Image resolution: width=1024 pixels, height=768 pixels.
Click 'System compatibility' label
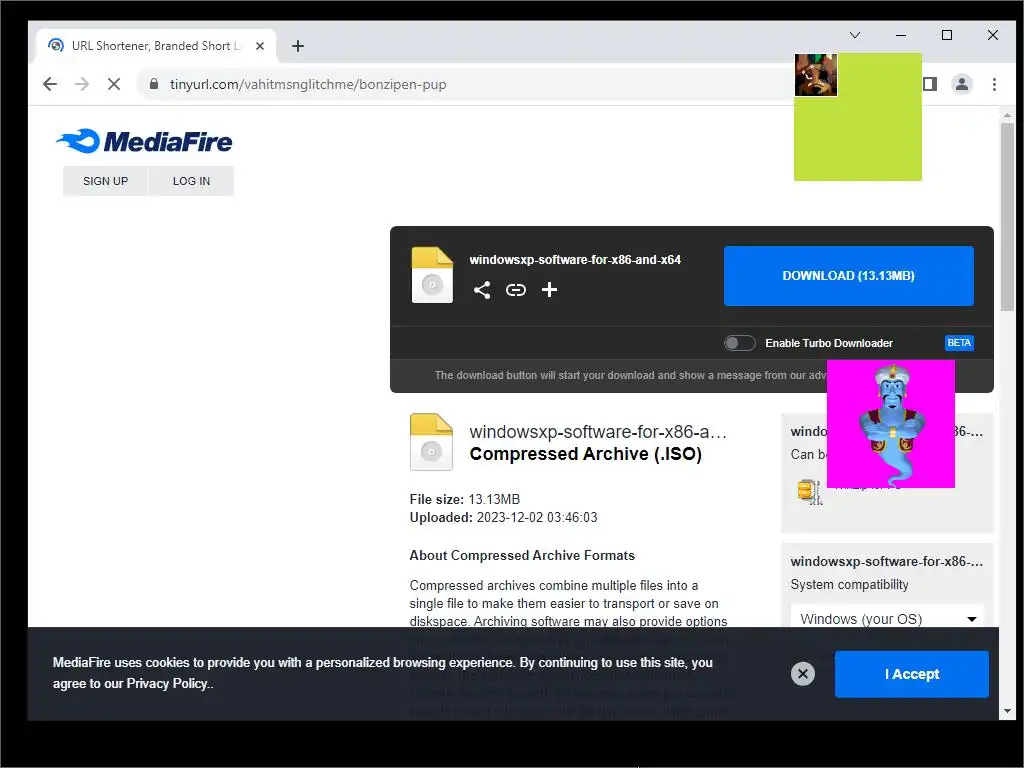(849, 584)
